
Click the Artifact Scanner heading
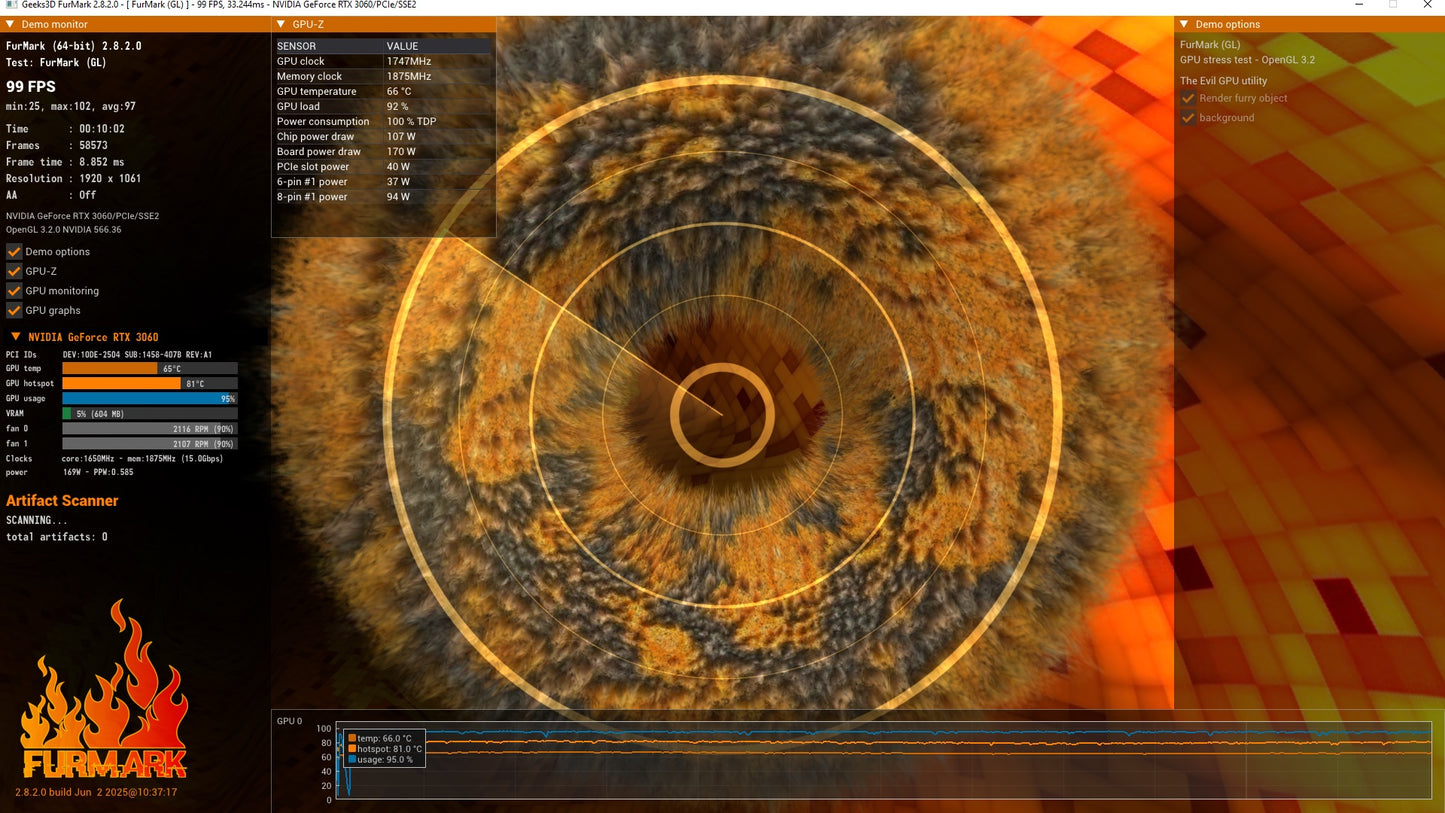point(62,501)
